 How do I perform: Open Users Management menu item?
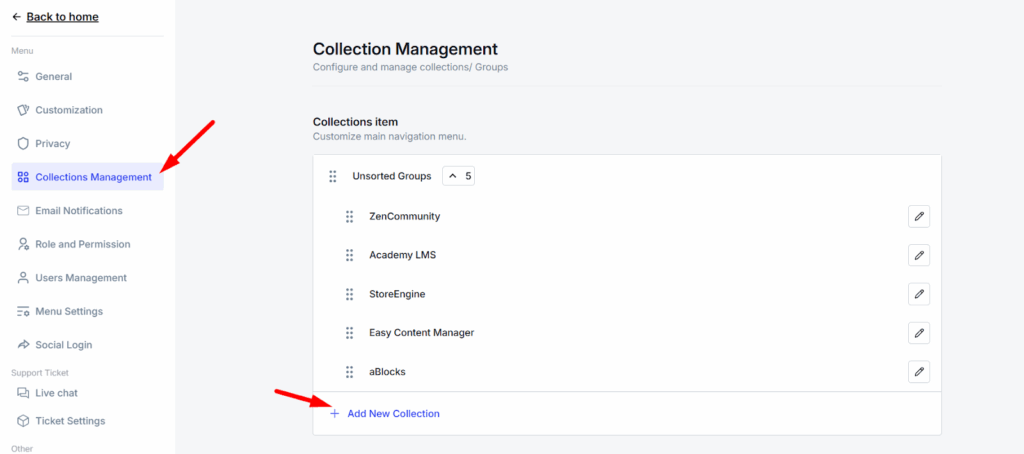[x=88, y=278]
